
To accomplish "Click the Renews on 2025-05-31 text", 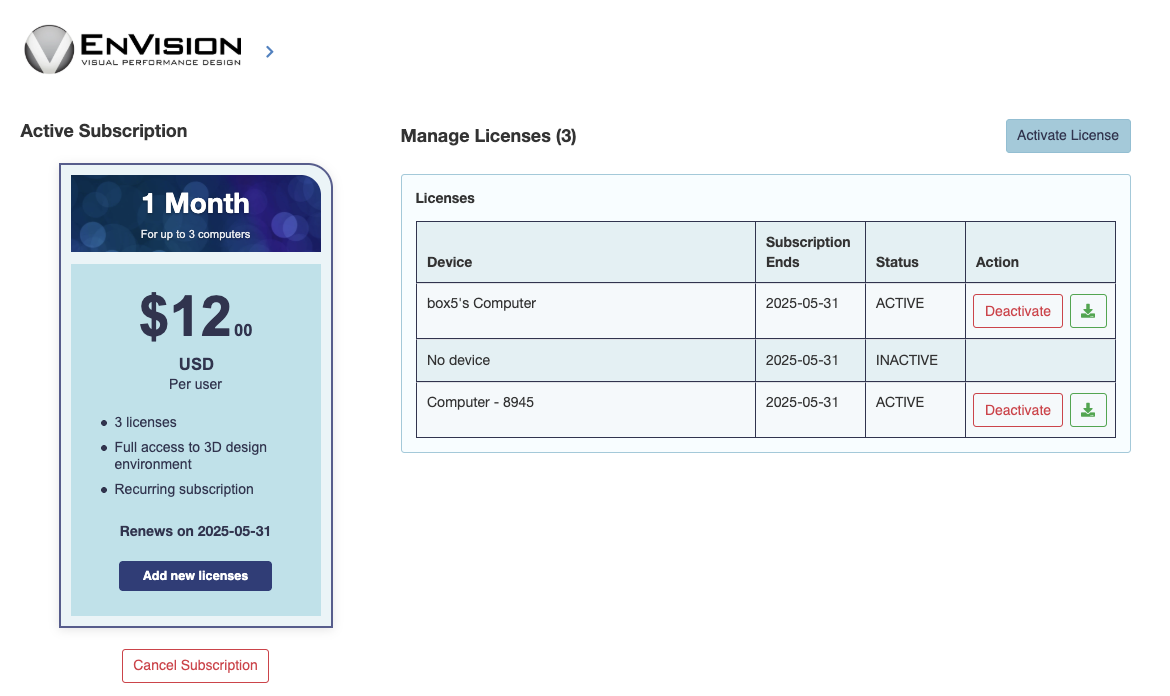I will pos(195,531).
